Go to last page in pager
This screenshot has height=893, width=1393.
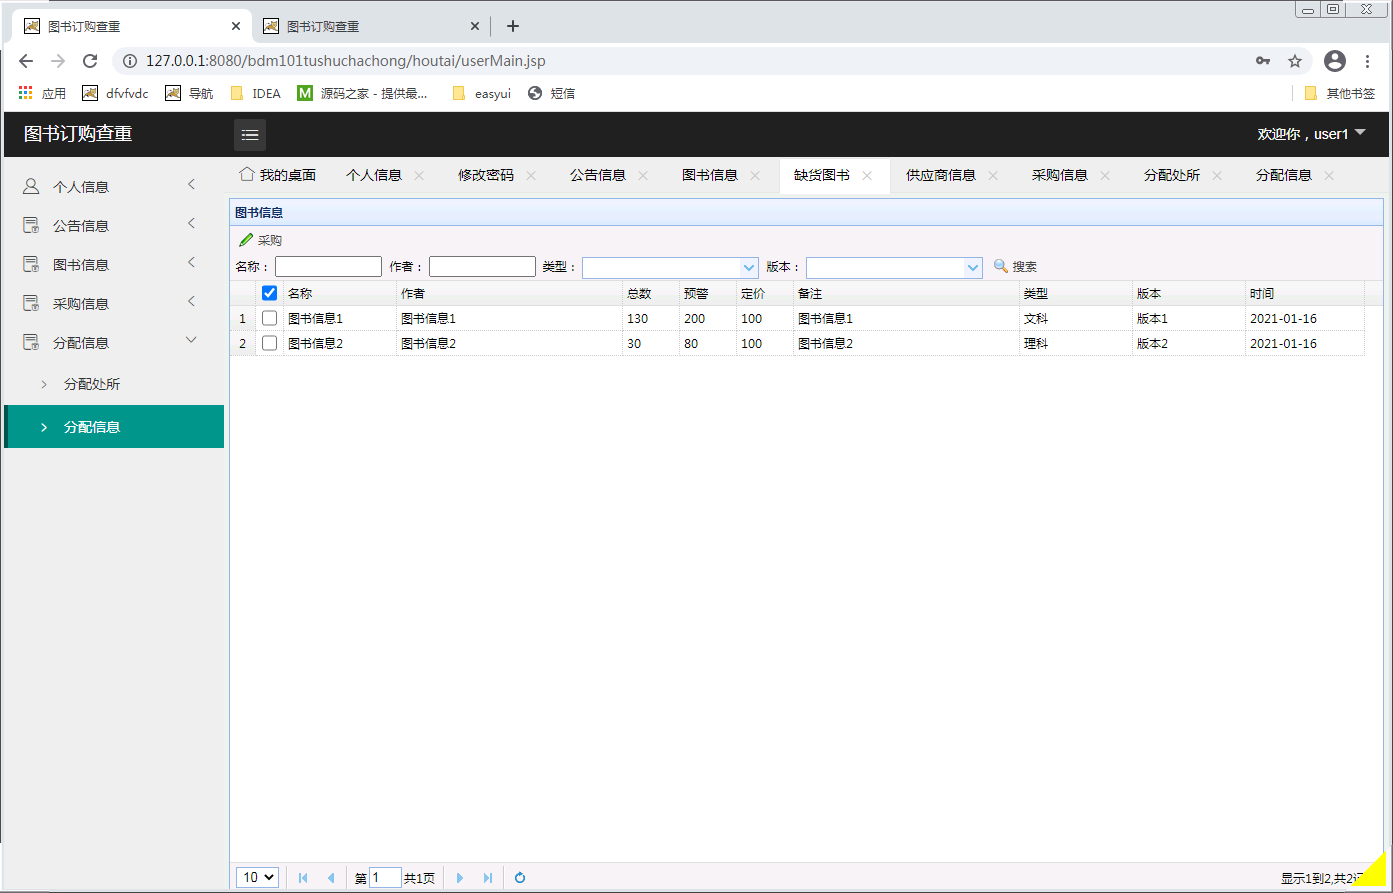488,878
